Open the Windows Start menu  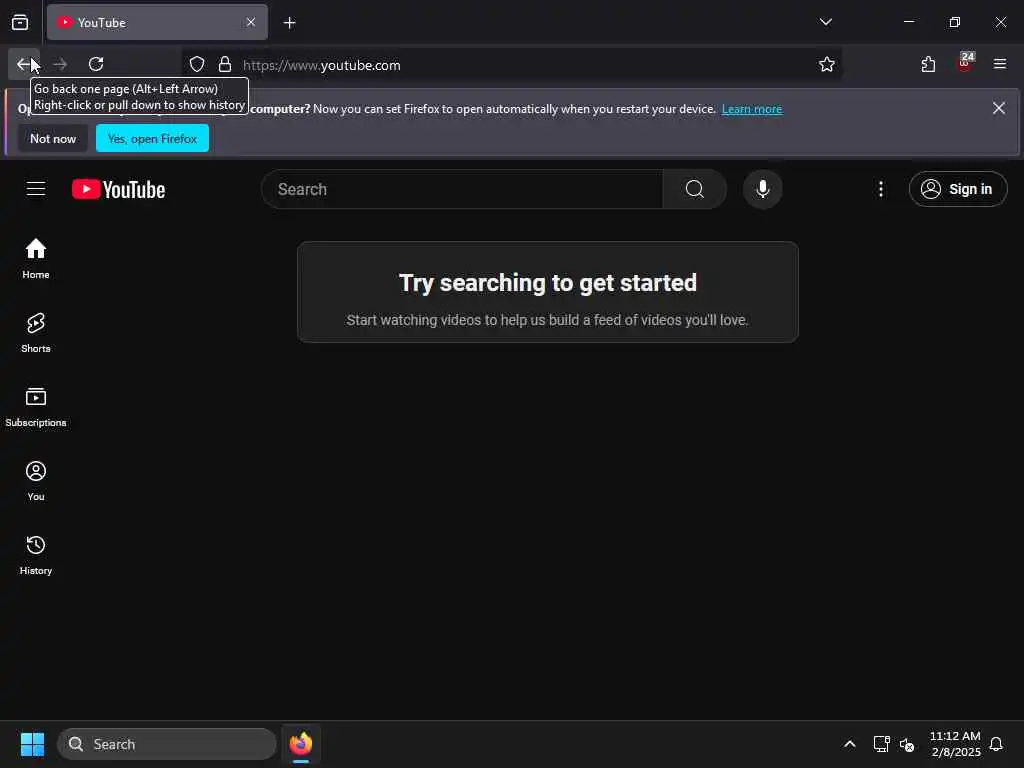click(x=32, y=744)
